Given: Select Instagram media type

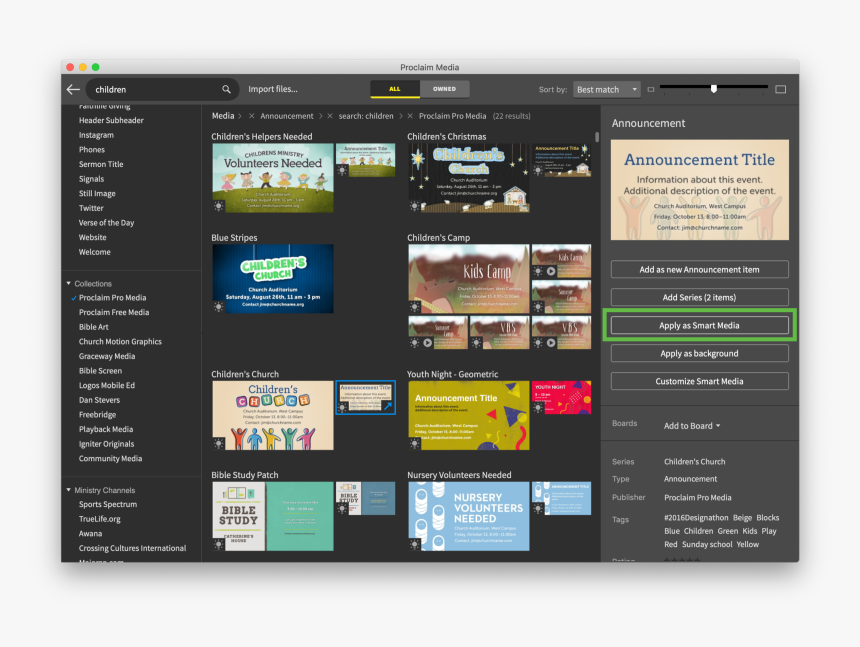Looking at the screenshot, I should tap(96, 135).
